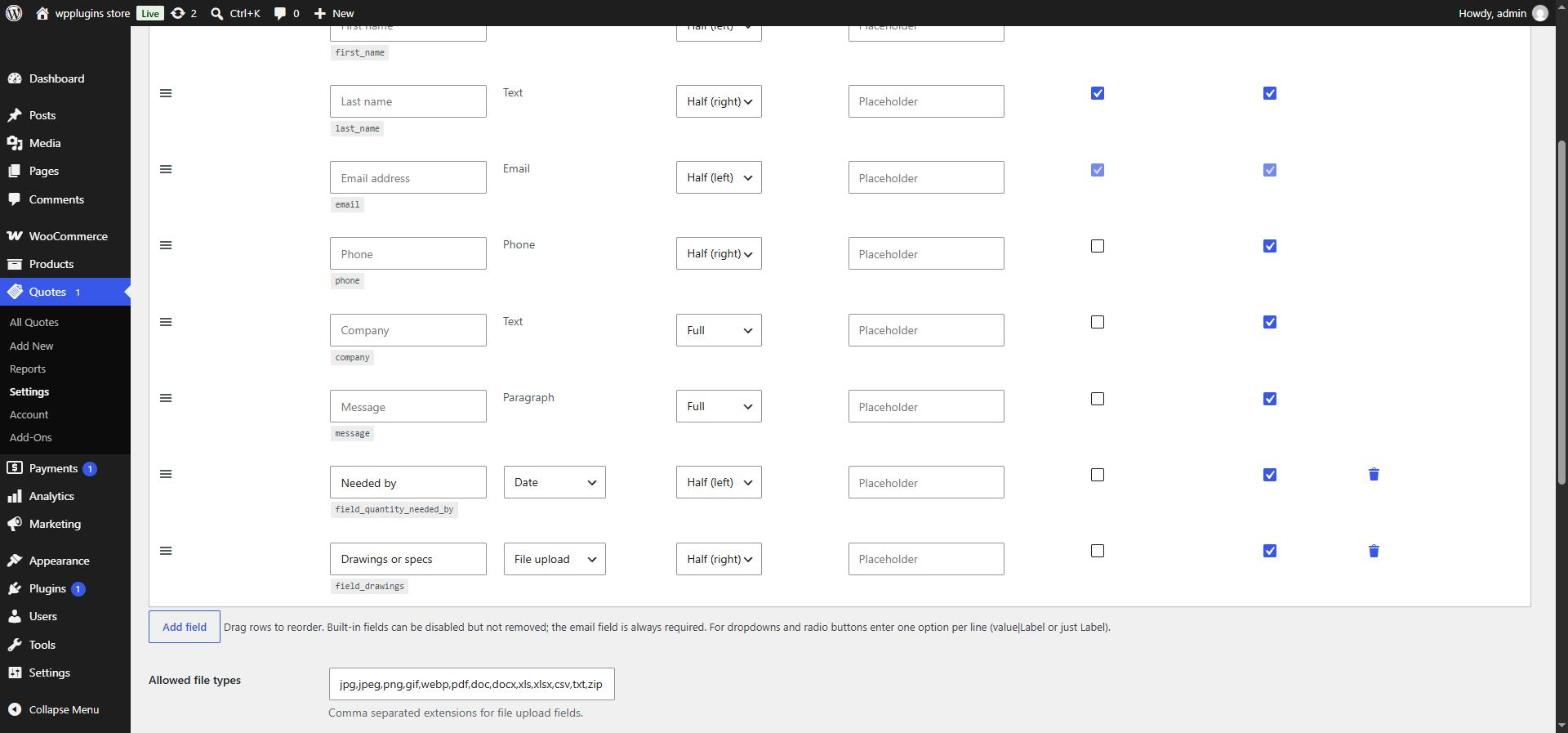Toggle first checkbox in Company row
Viewport: 1568px width, 733px height.
(x=1097, y=322)
